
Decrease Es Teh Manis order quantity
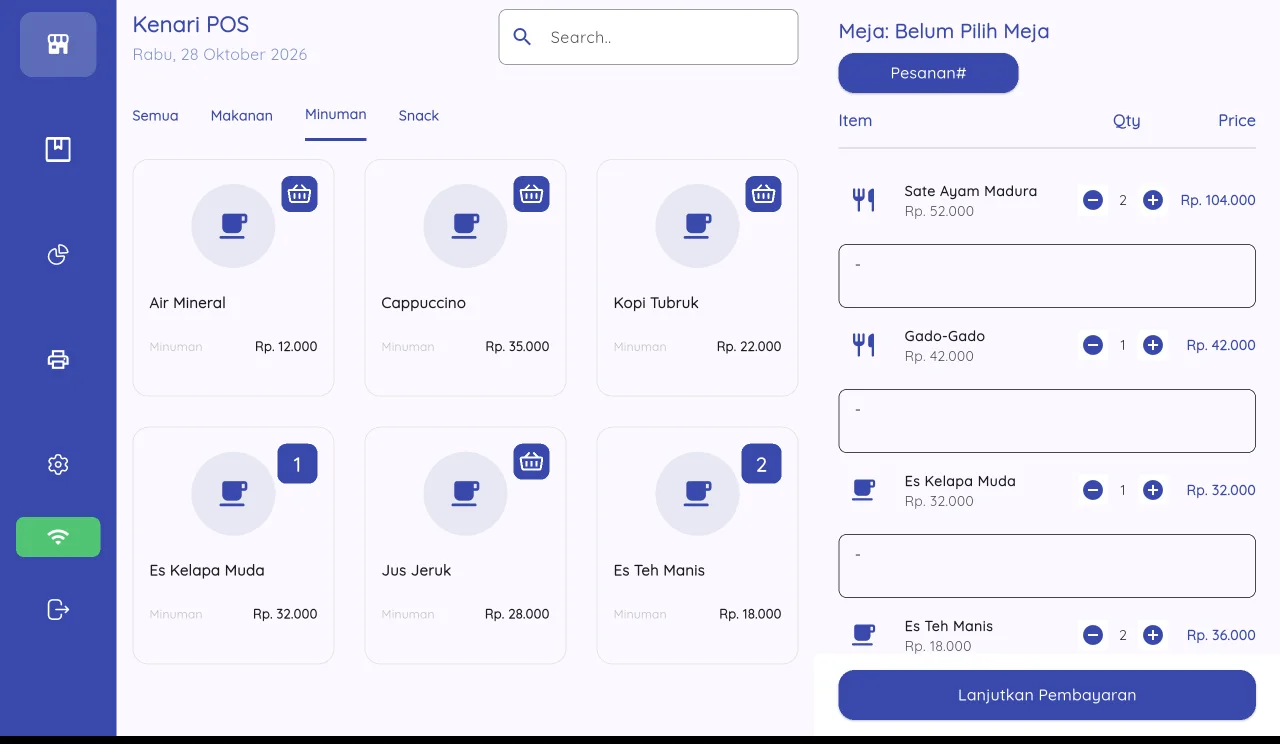(1093, 635)
